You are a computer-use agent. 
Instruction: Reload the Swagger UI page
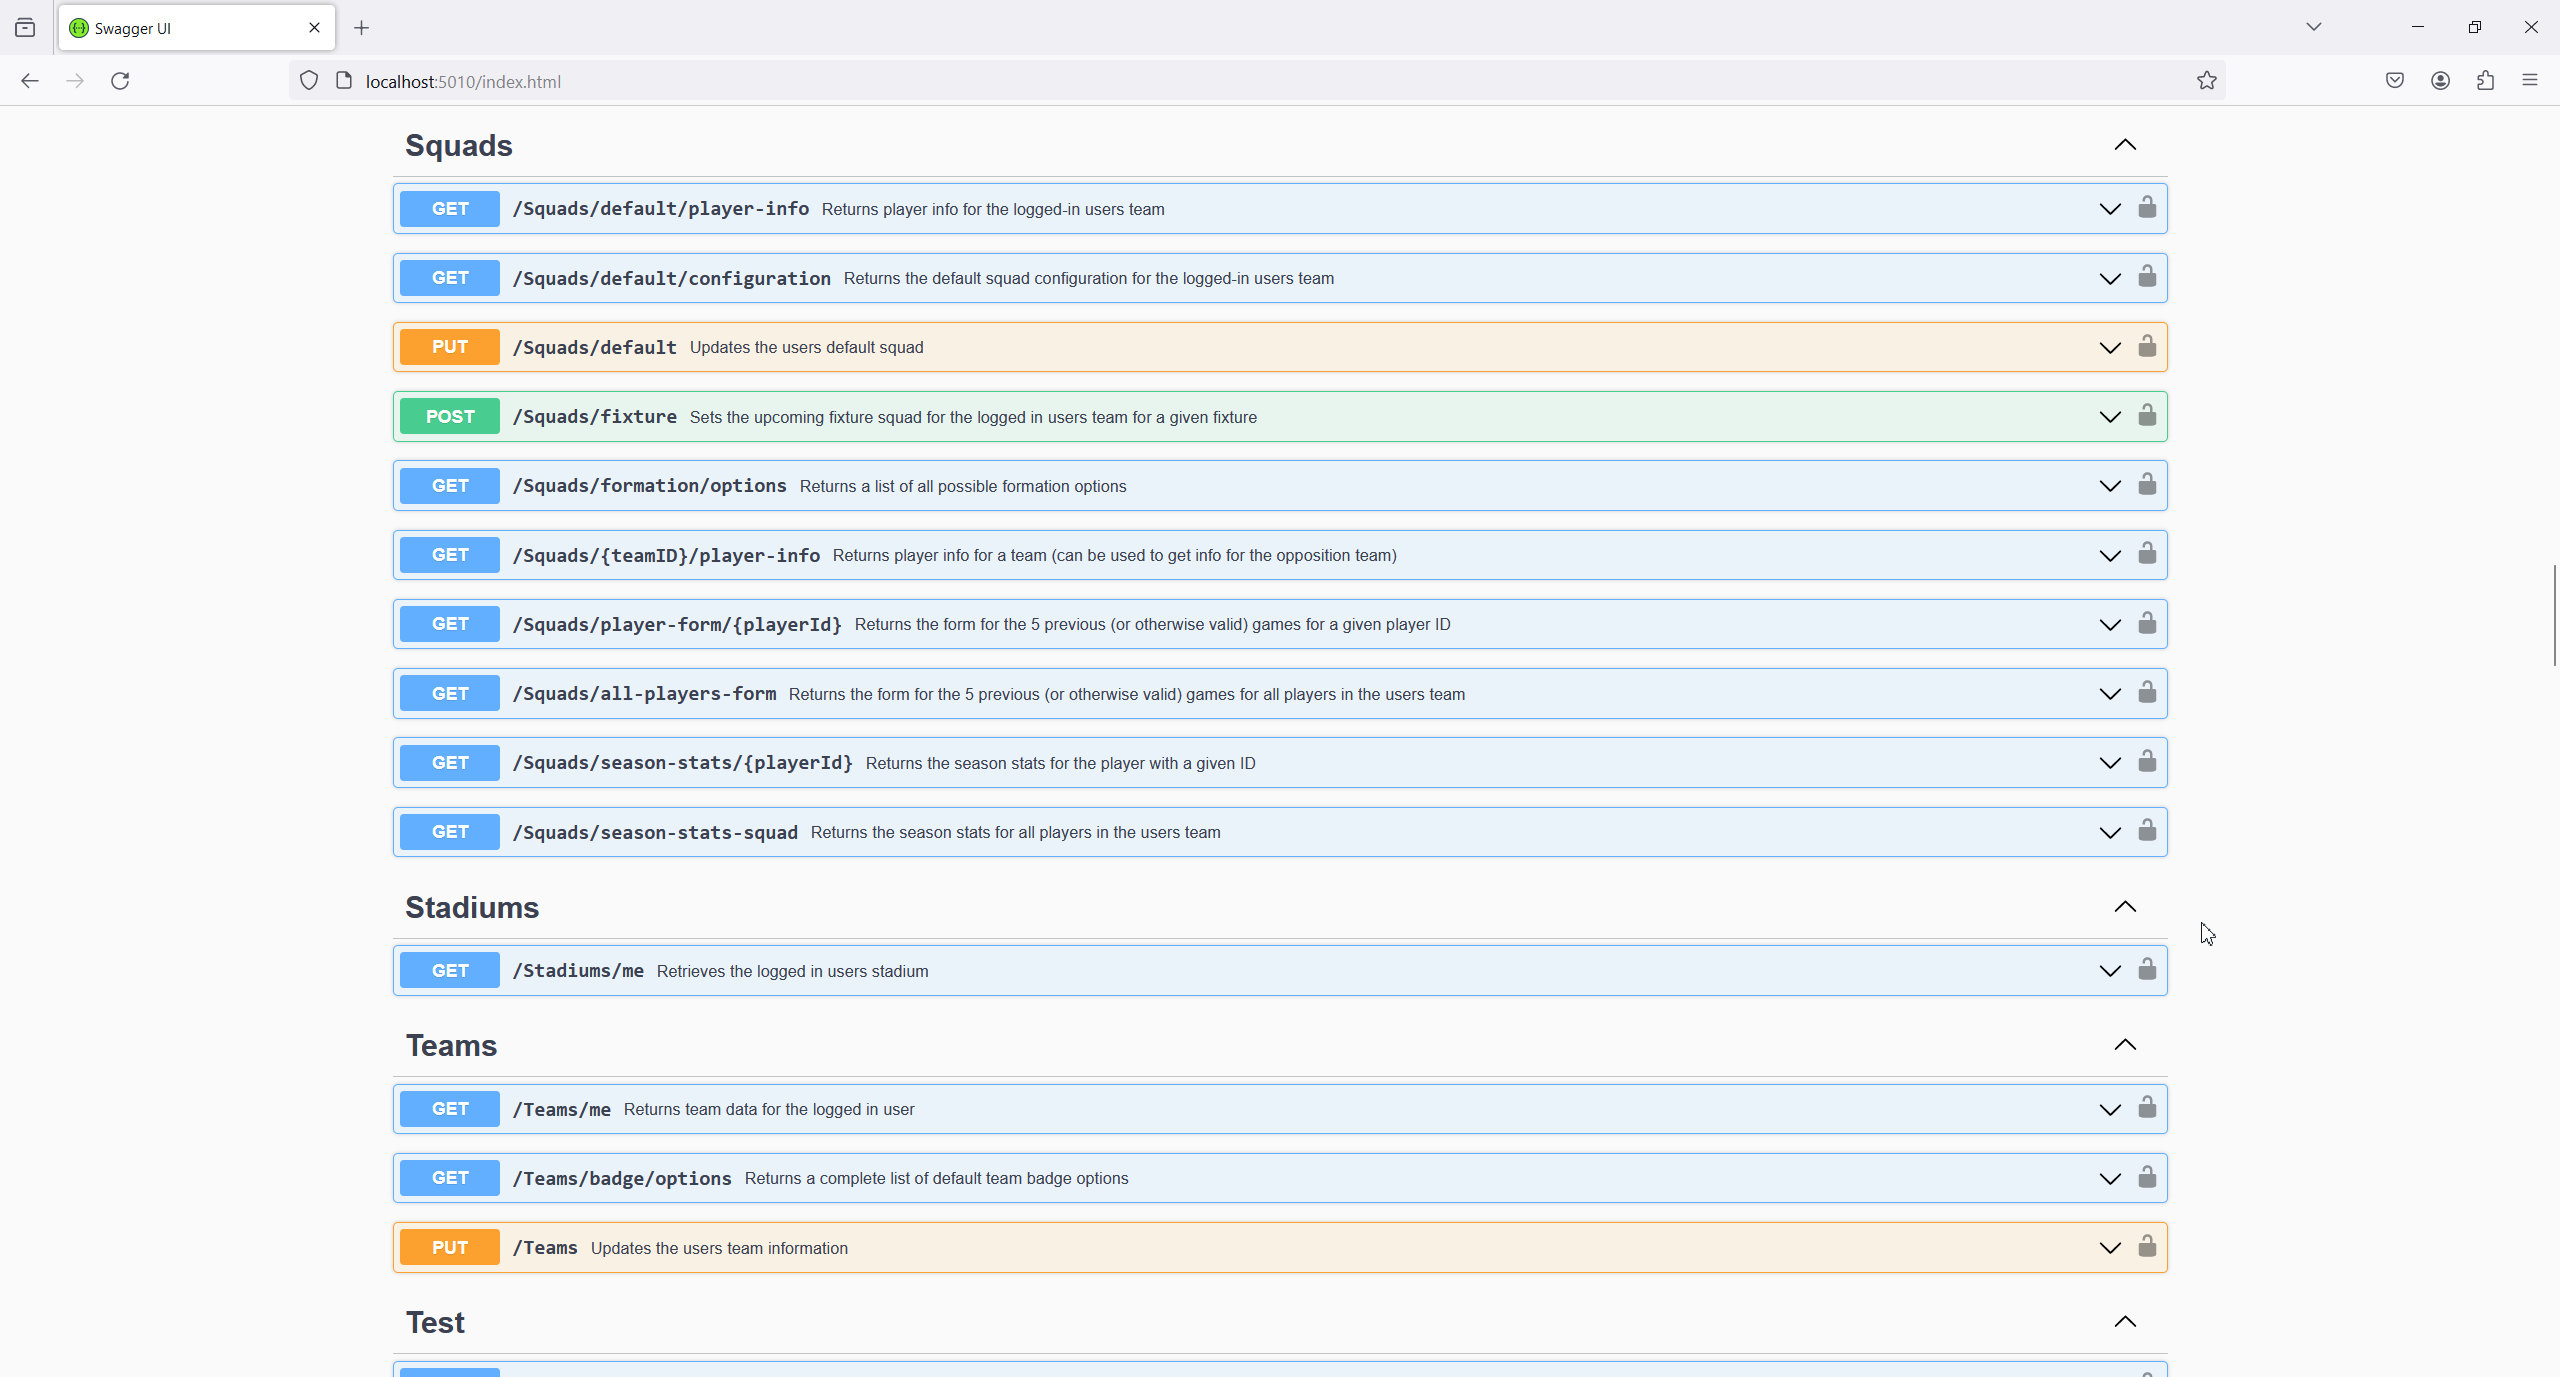click(x=120, y=81)
